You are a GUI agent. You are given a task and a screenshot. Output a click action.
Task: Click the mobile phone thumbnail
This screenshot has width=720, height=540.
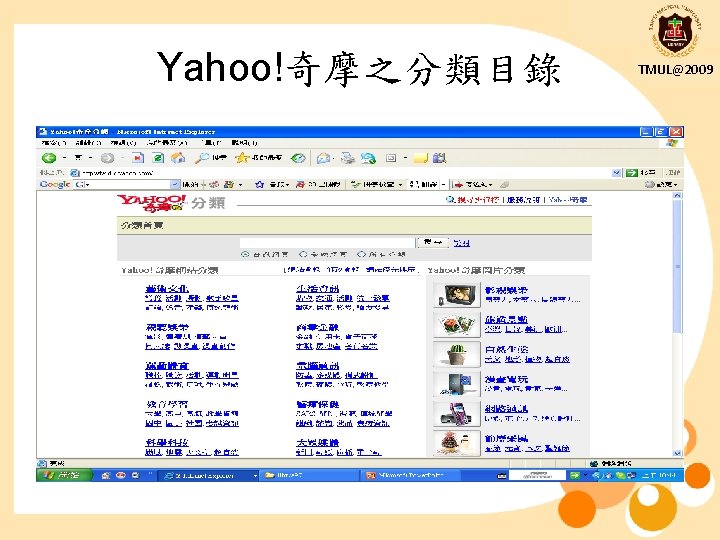pyautogui.click(x=457, y=413)
